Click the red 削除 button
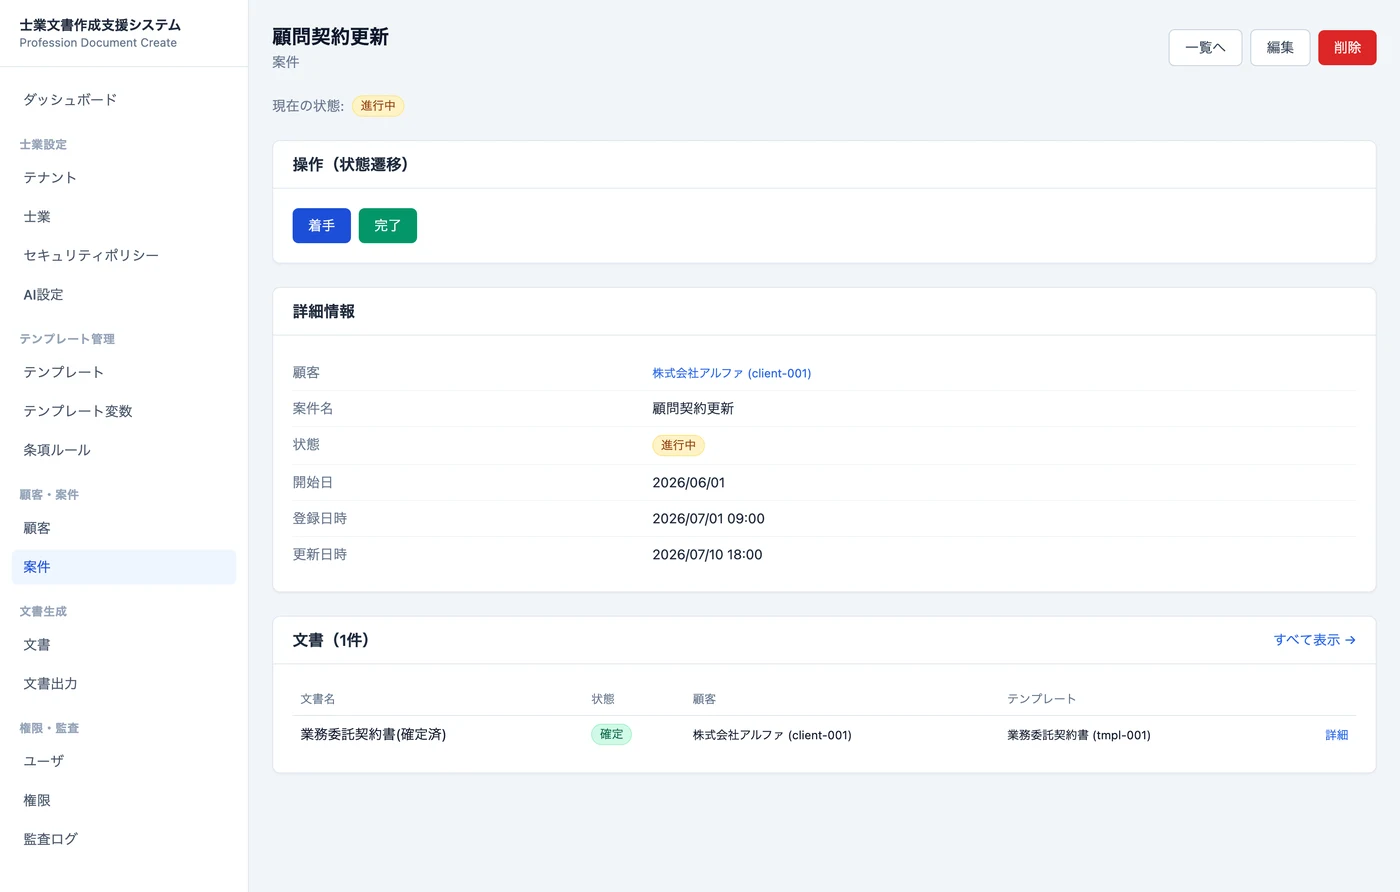Screen dimensions: 1400x892 tap(1347, 48)
